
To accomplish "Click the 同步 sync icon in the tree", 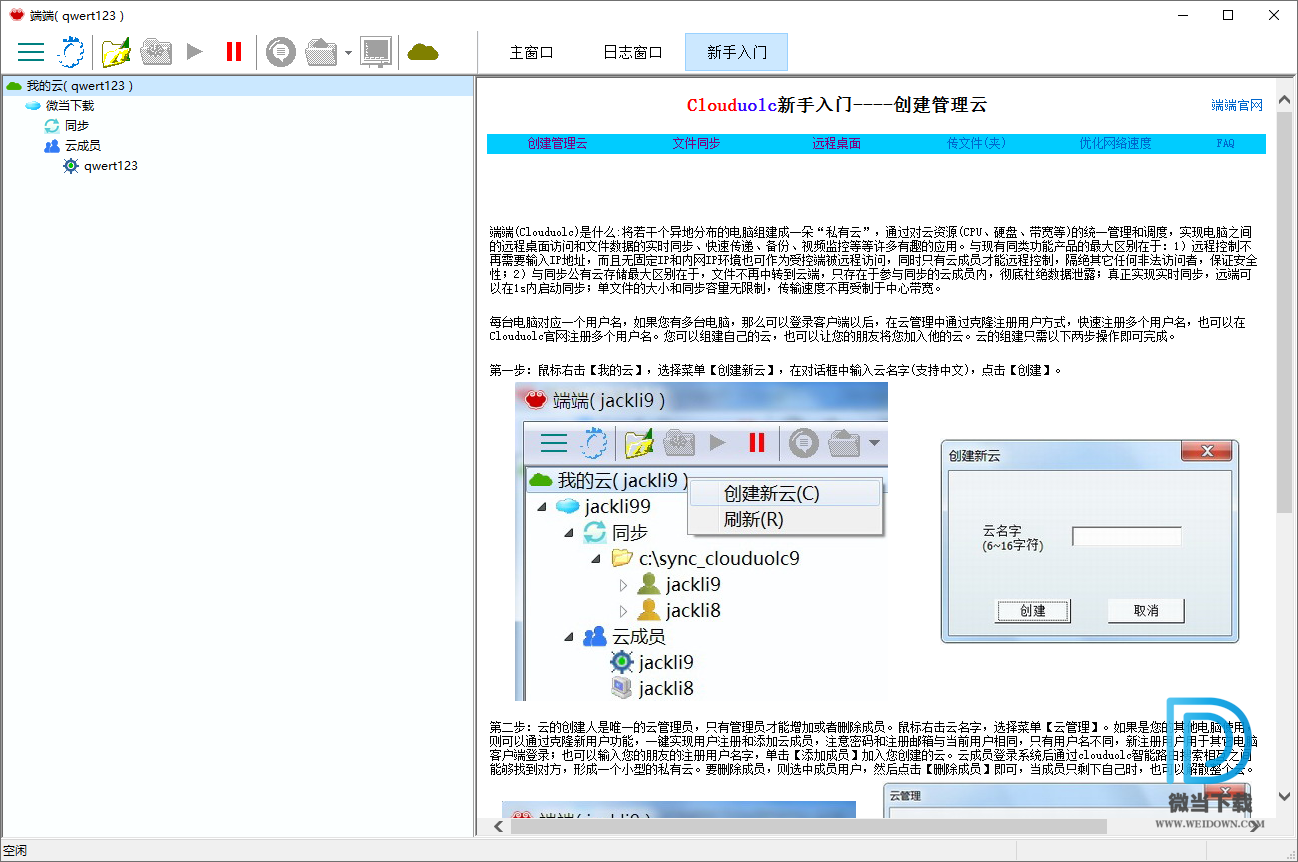I will point(52,126).
